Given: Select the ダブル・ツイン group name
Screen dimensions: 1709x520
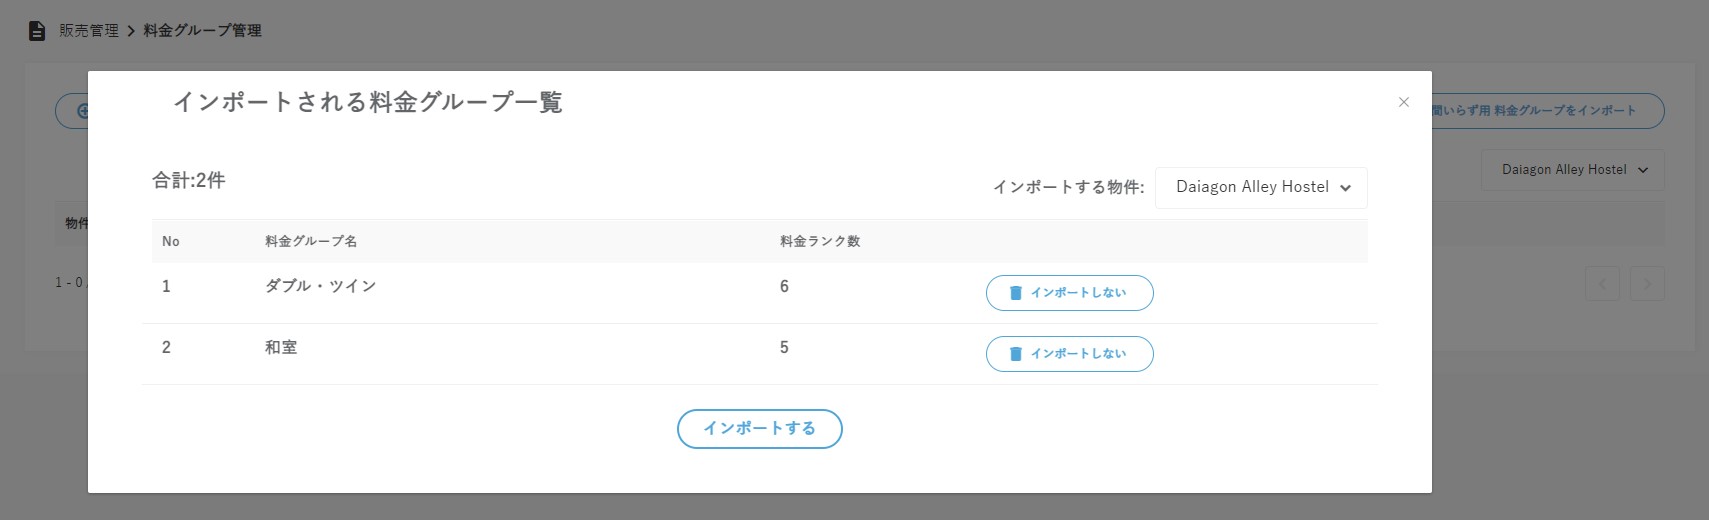Looking at the screenshot, I should click(320, 286).
